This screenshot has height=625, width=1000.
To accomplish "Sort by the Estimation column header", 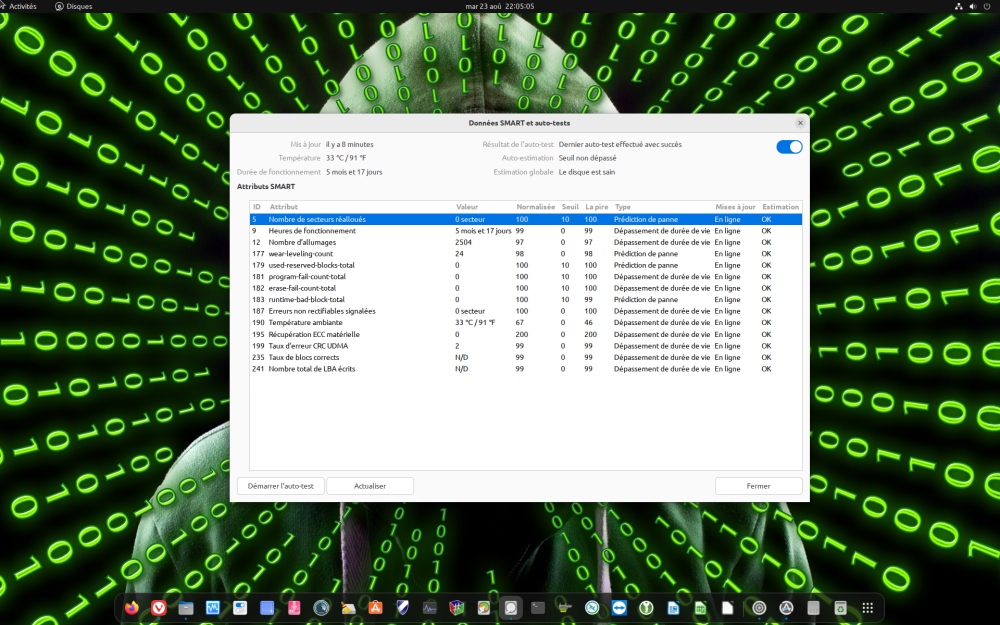I will (x=780, y=207).
